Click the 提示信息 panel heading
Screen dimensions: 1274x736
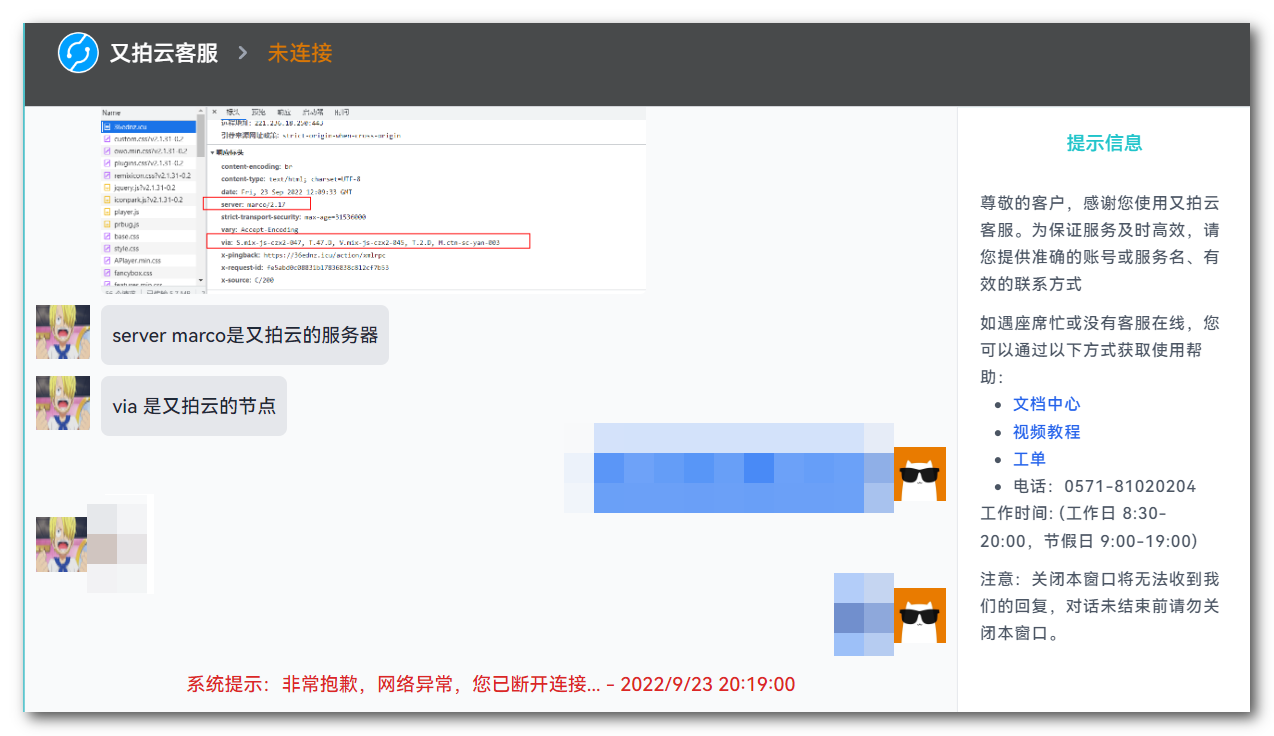(1104, 143)
